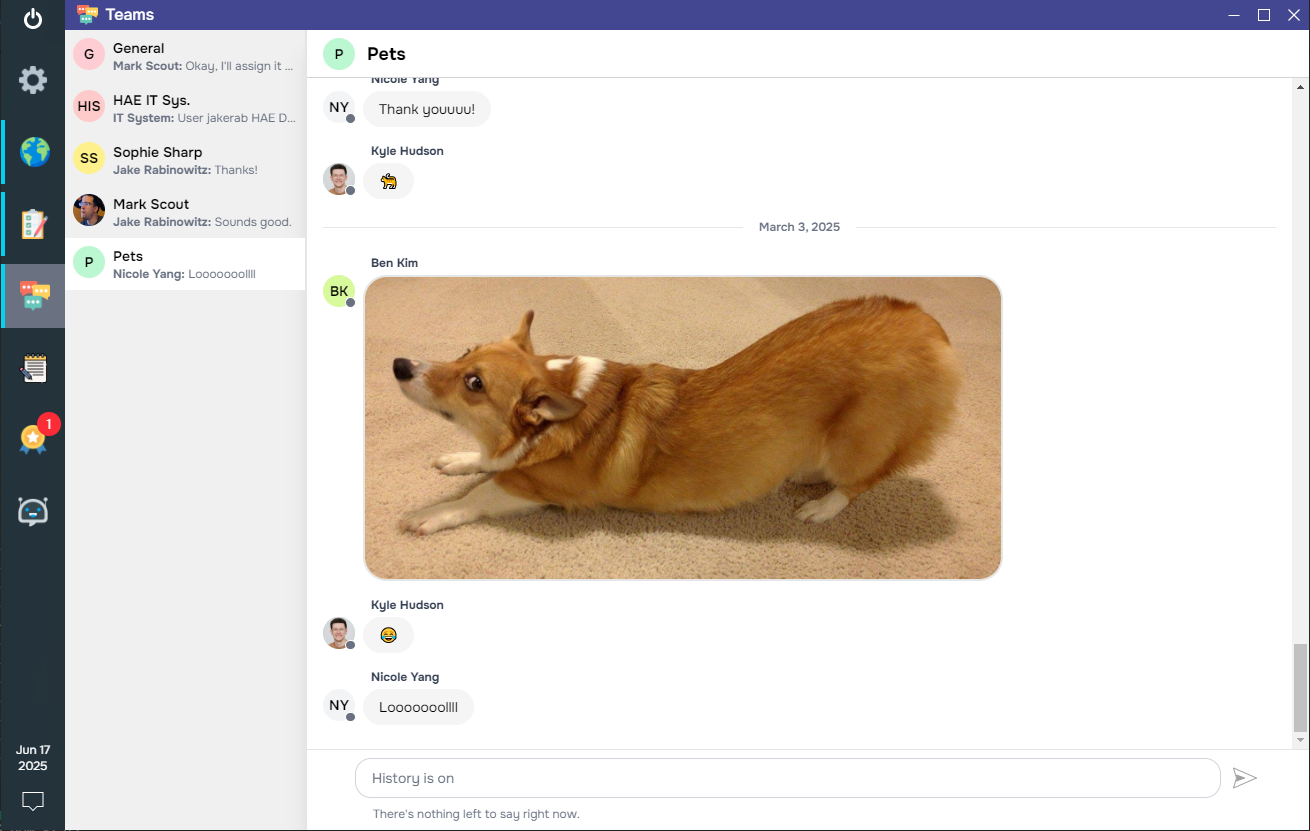Click the "Ben Kim" sender name
1310x831 pixels.
(x=394, y=263)
